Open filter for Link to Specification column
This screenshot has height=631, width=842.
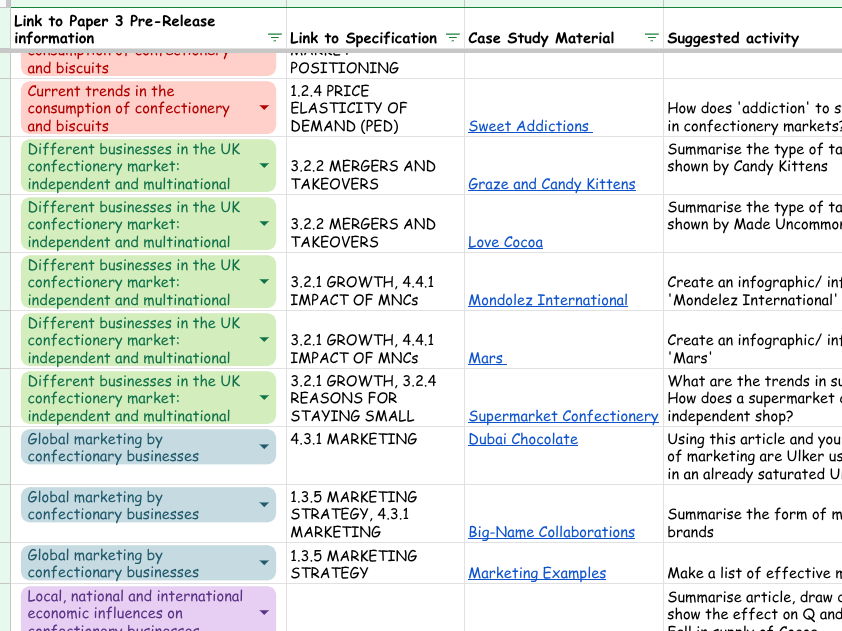click(x=453, y=38)
